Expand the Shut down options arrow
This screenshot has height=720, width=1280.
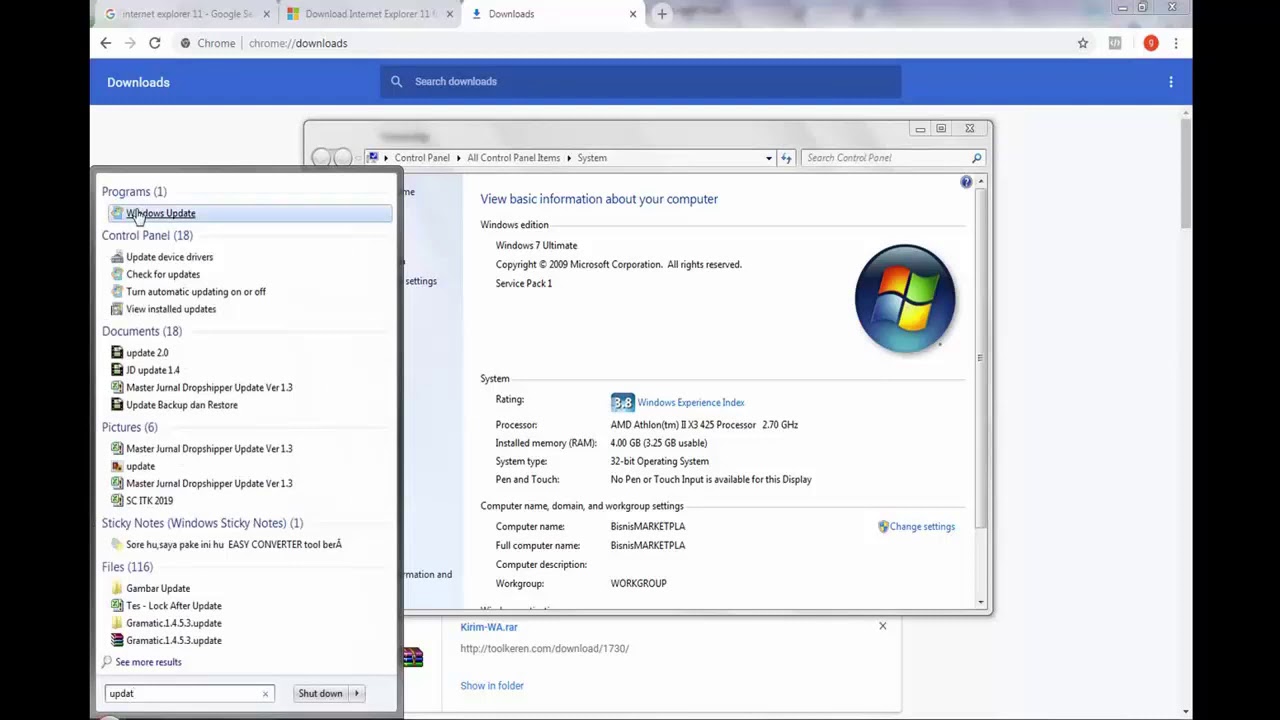click(356, 693)
